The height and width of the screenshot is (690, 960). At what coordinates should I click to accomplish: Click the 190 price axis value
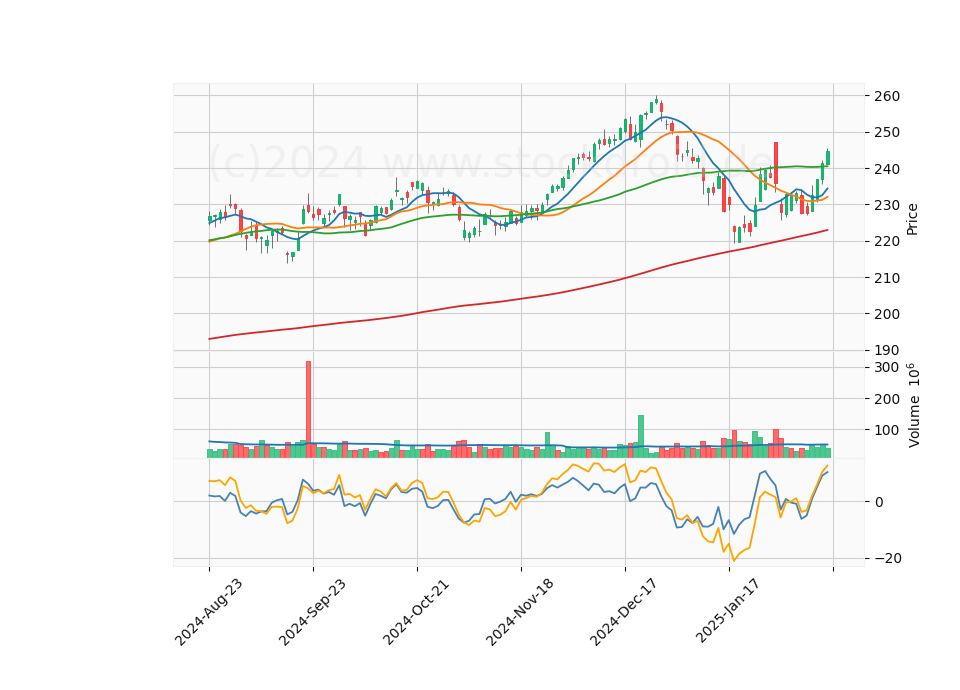887,350
